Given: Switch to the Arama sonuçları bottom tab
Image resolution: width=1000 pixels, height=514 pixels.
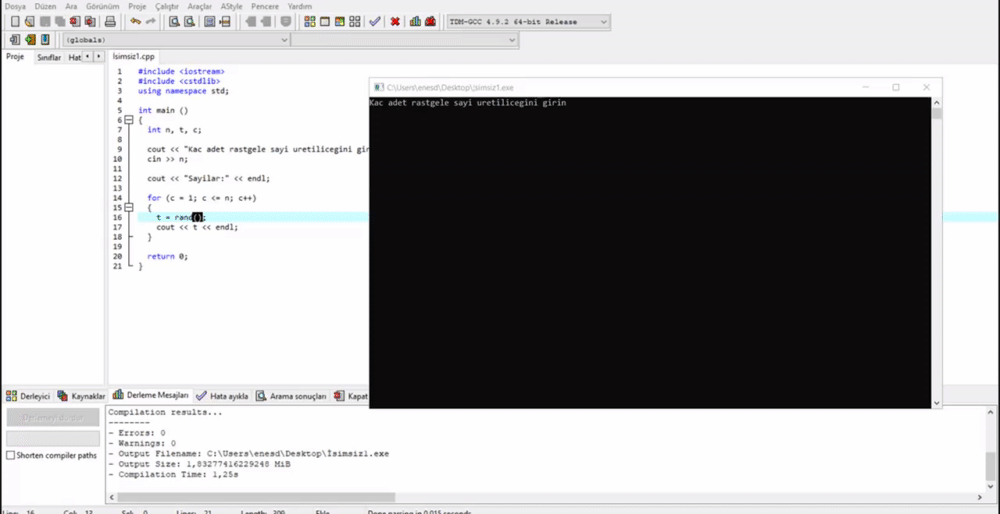Looking at the screenshot, I should tap(291, 396).
